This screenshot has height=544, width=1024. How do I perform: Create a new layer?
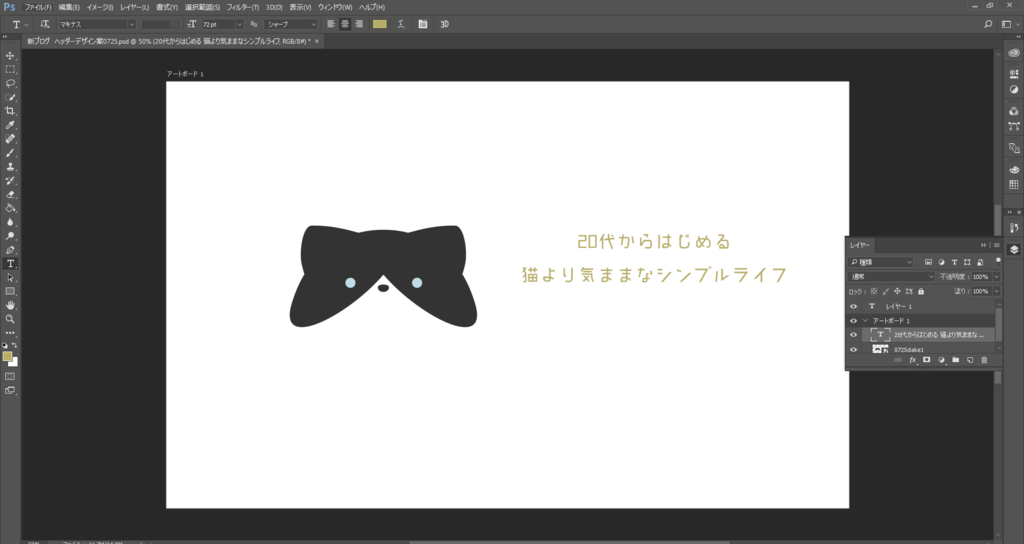970,360
